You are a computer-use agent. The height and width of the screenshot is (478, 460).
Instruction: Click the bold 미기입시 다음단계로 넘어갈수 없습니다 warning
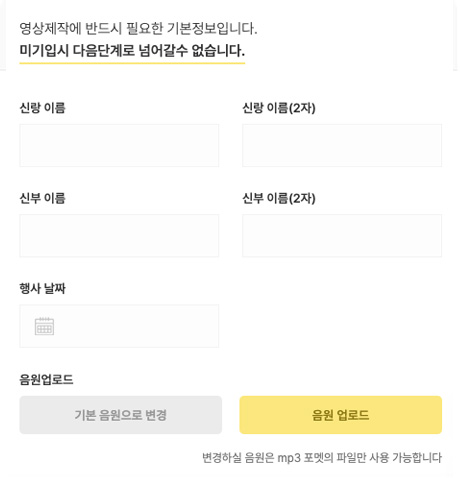[132, 51]
